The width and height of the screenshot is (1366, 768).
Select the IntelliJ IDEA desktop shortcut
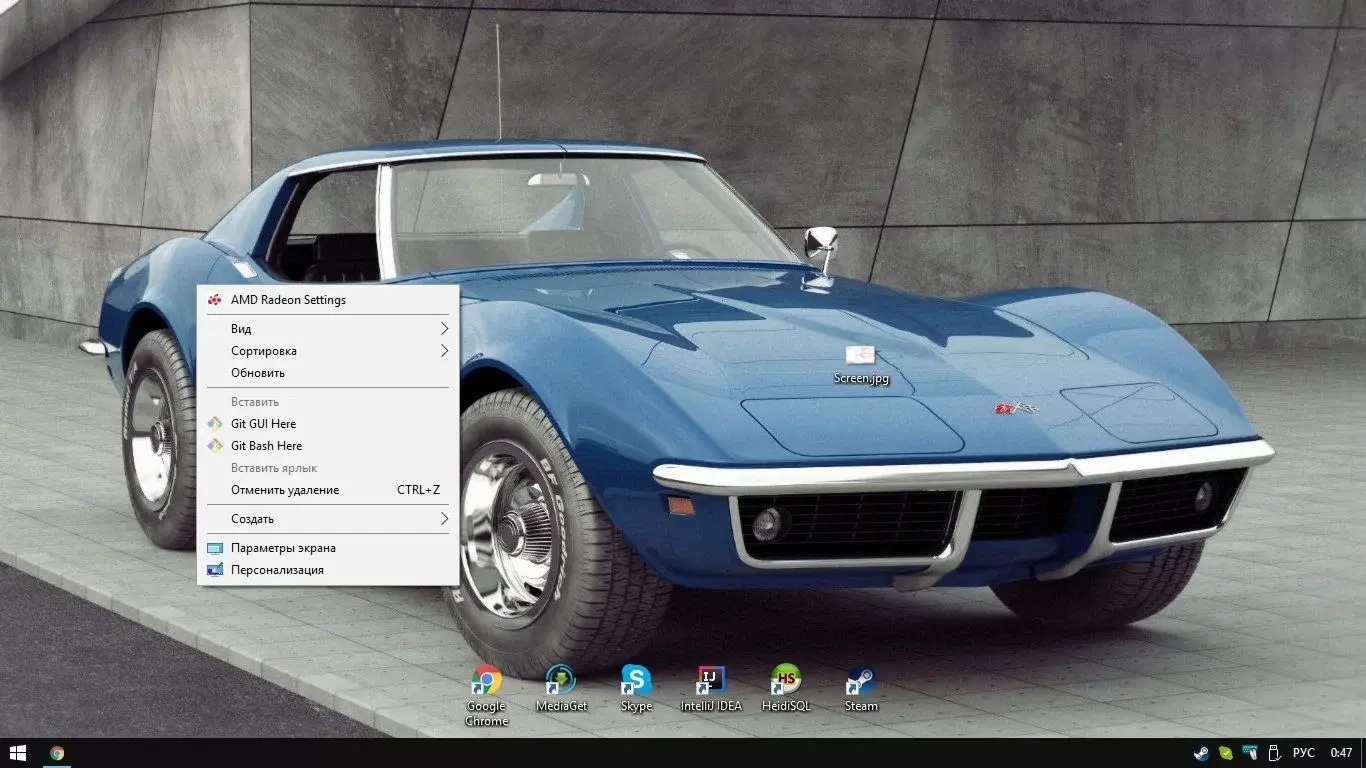(711, 689)
